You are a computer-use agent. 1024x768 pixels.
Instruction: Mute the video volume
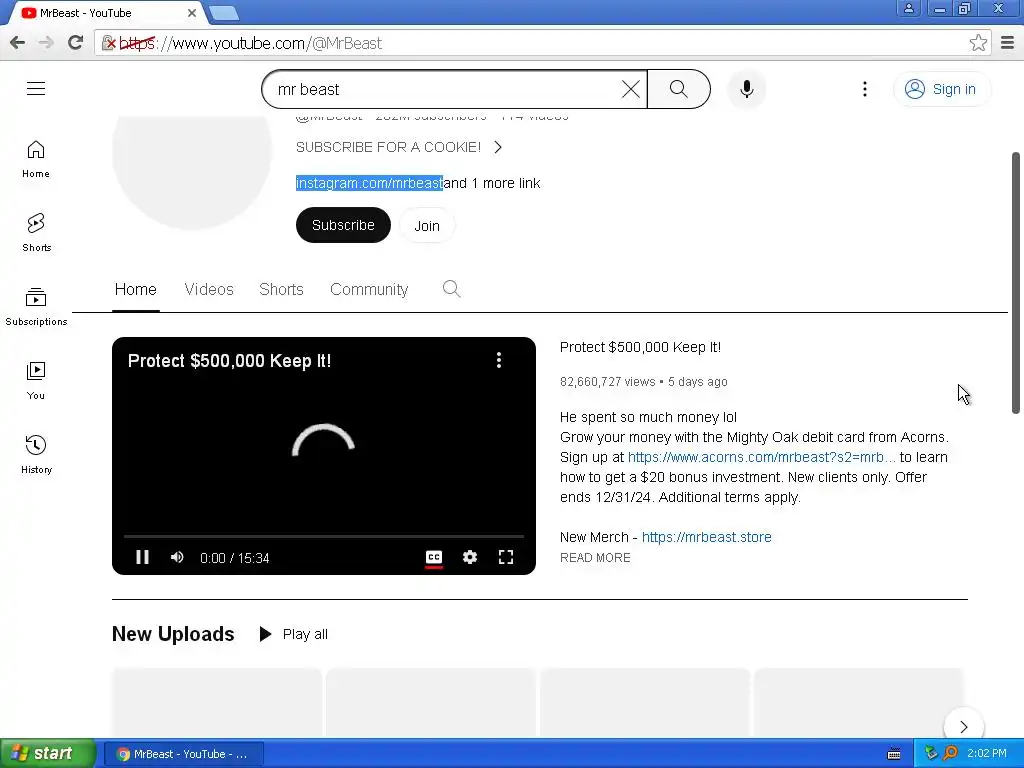[177, 557]
